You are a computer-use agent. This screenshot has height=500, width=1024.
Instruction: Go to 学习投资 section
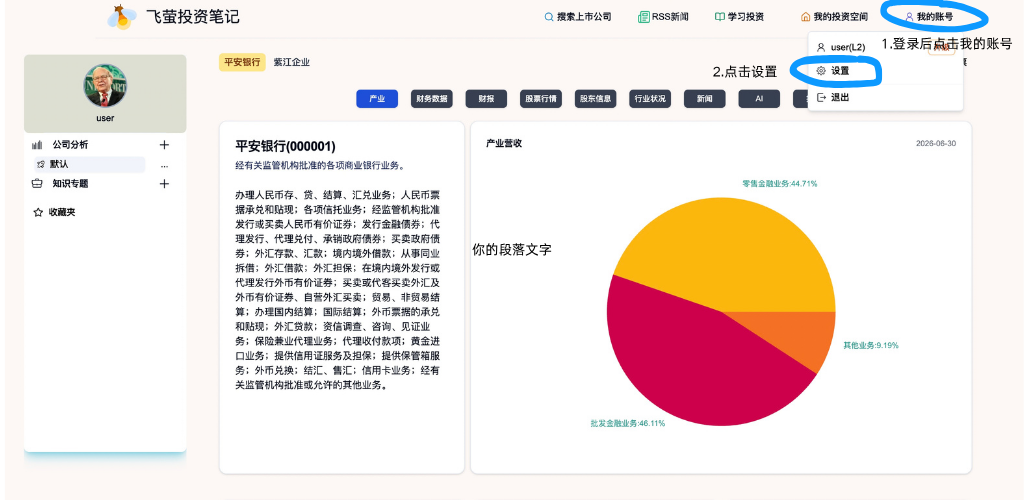coord(739,17)
